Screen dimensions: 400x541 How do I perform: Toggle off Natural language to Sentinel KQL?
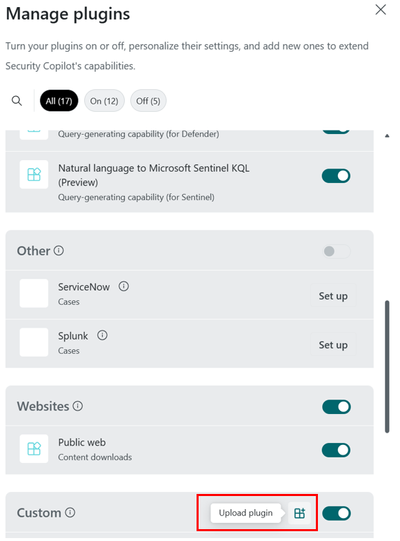(336, 176)
